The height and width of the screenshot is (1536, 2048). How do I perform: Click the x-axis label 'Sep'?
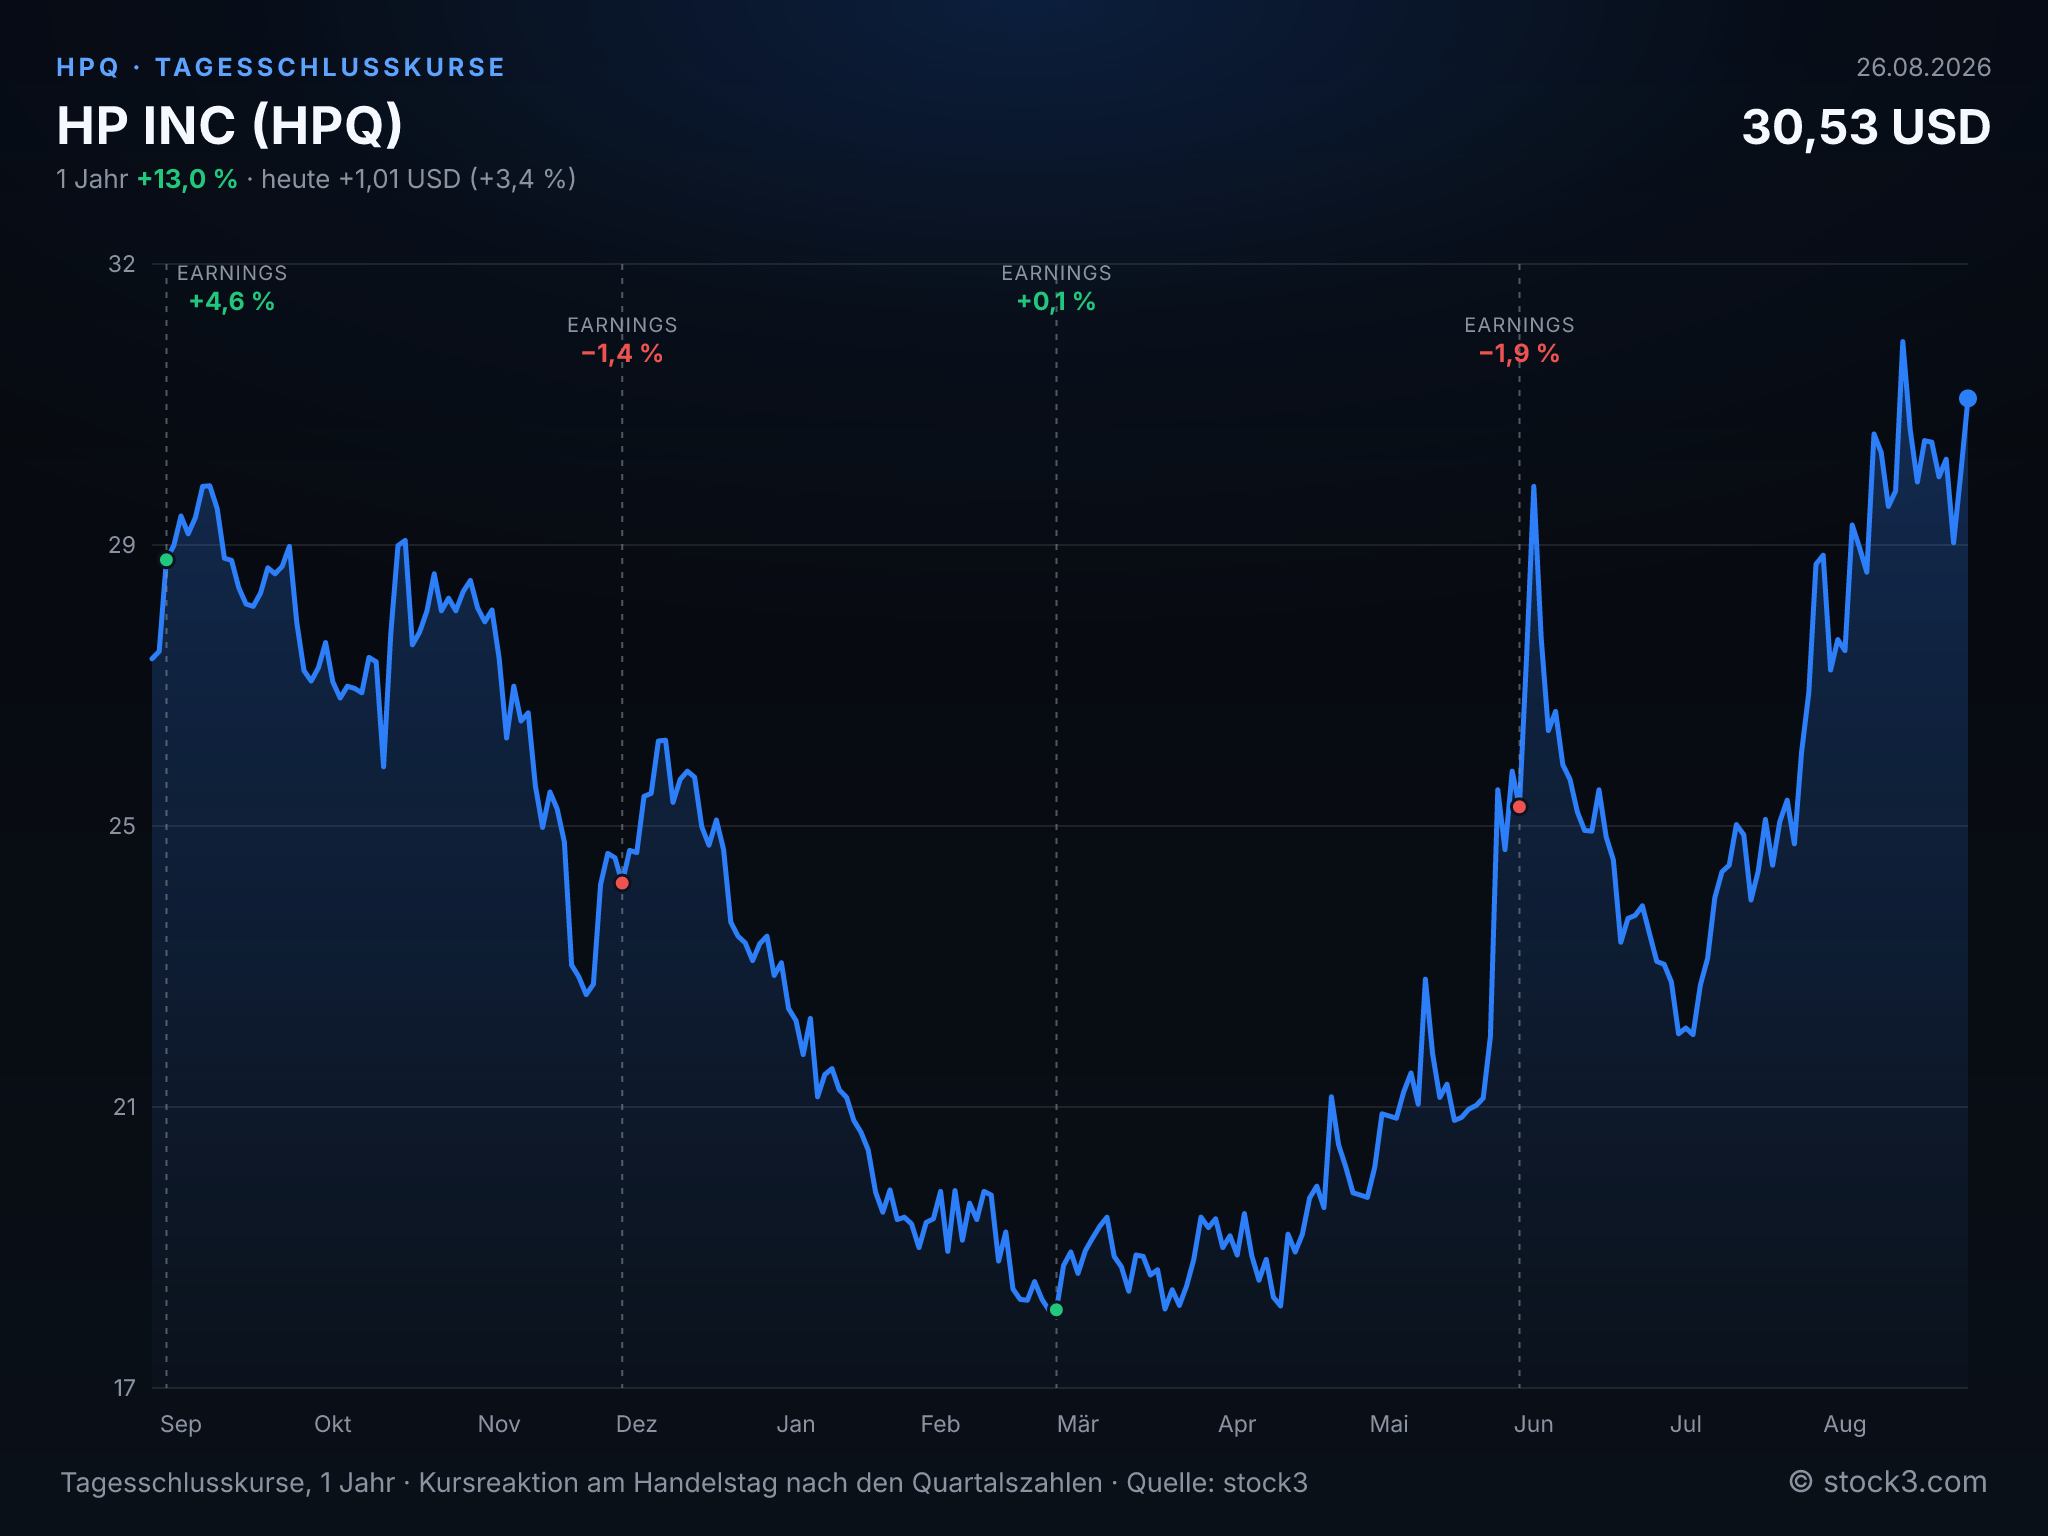[181, 1424]
